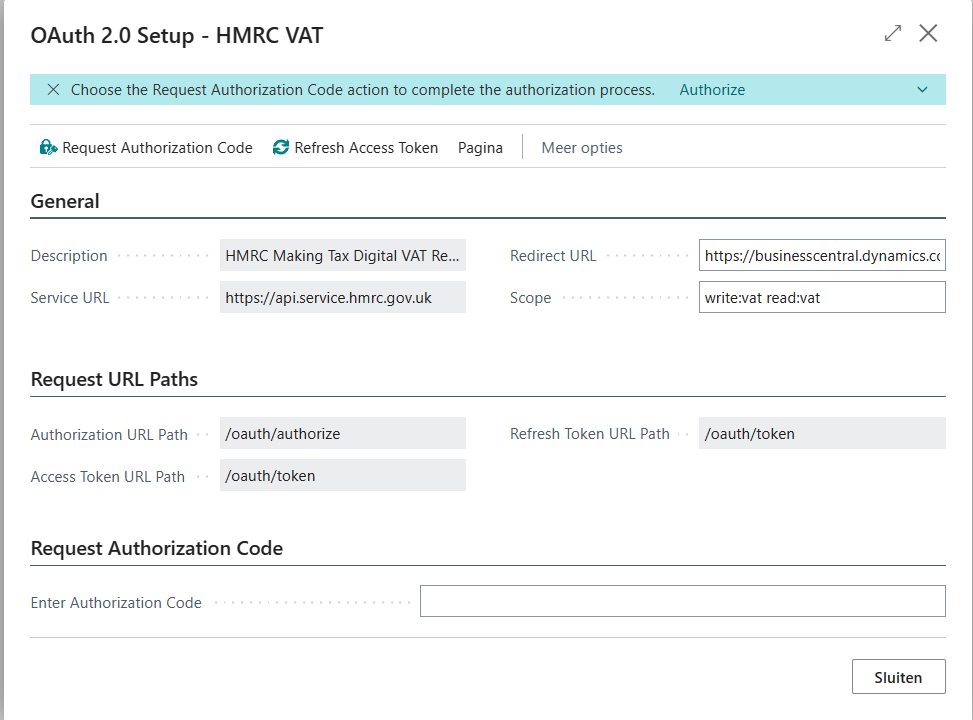
Task: Open Meer opties menu
Action: pyautogui.click(x=582, y=148)
